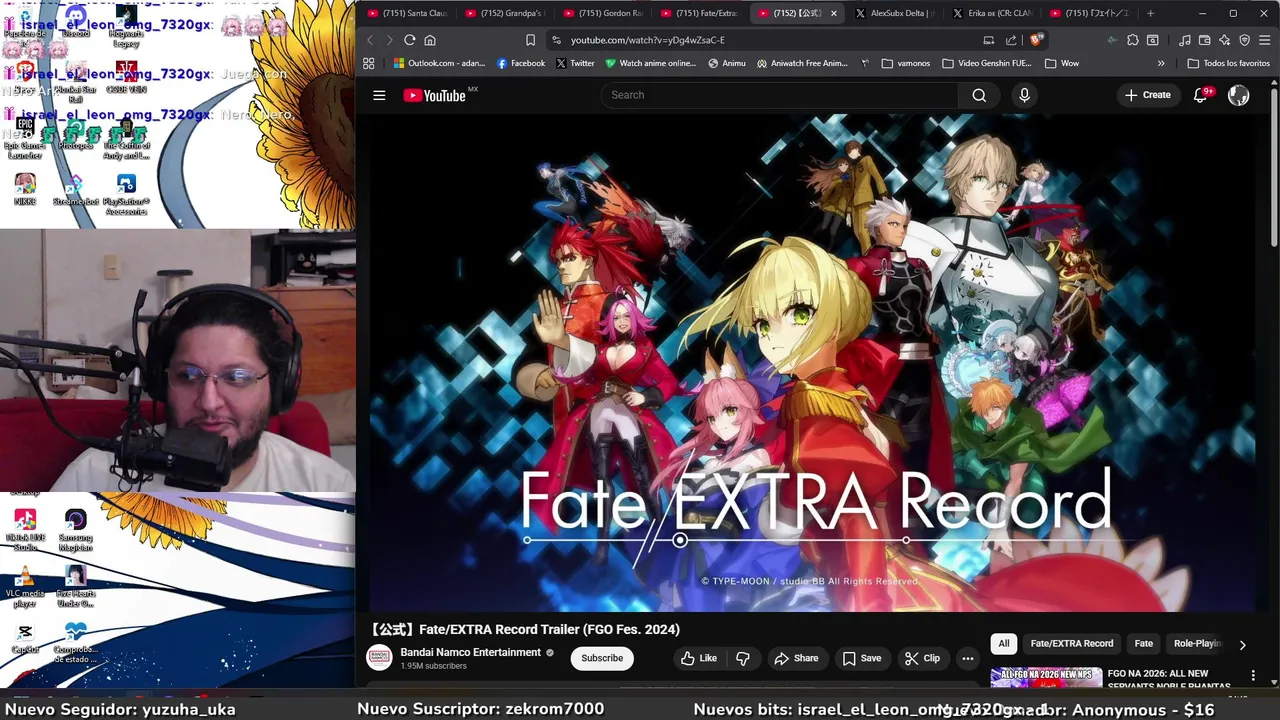Switch to Gordon Ramsay browser tab
Viewport: 1280px width, 720px height.
pos(603,13)
